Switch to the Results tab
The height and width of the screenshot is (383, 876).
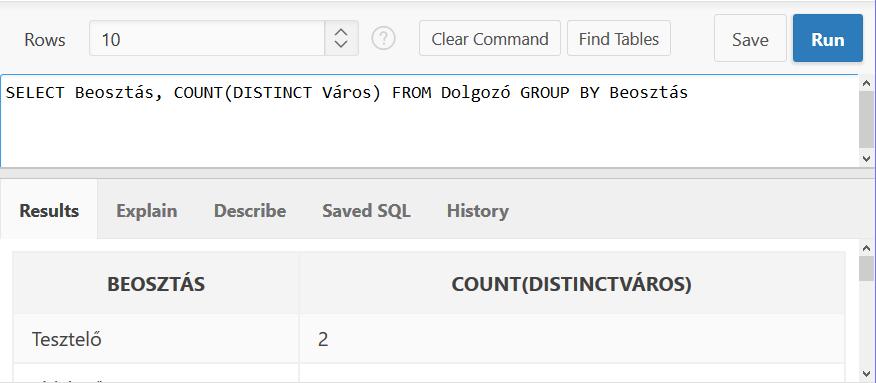(49, 210)
